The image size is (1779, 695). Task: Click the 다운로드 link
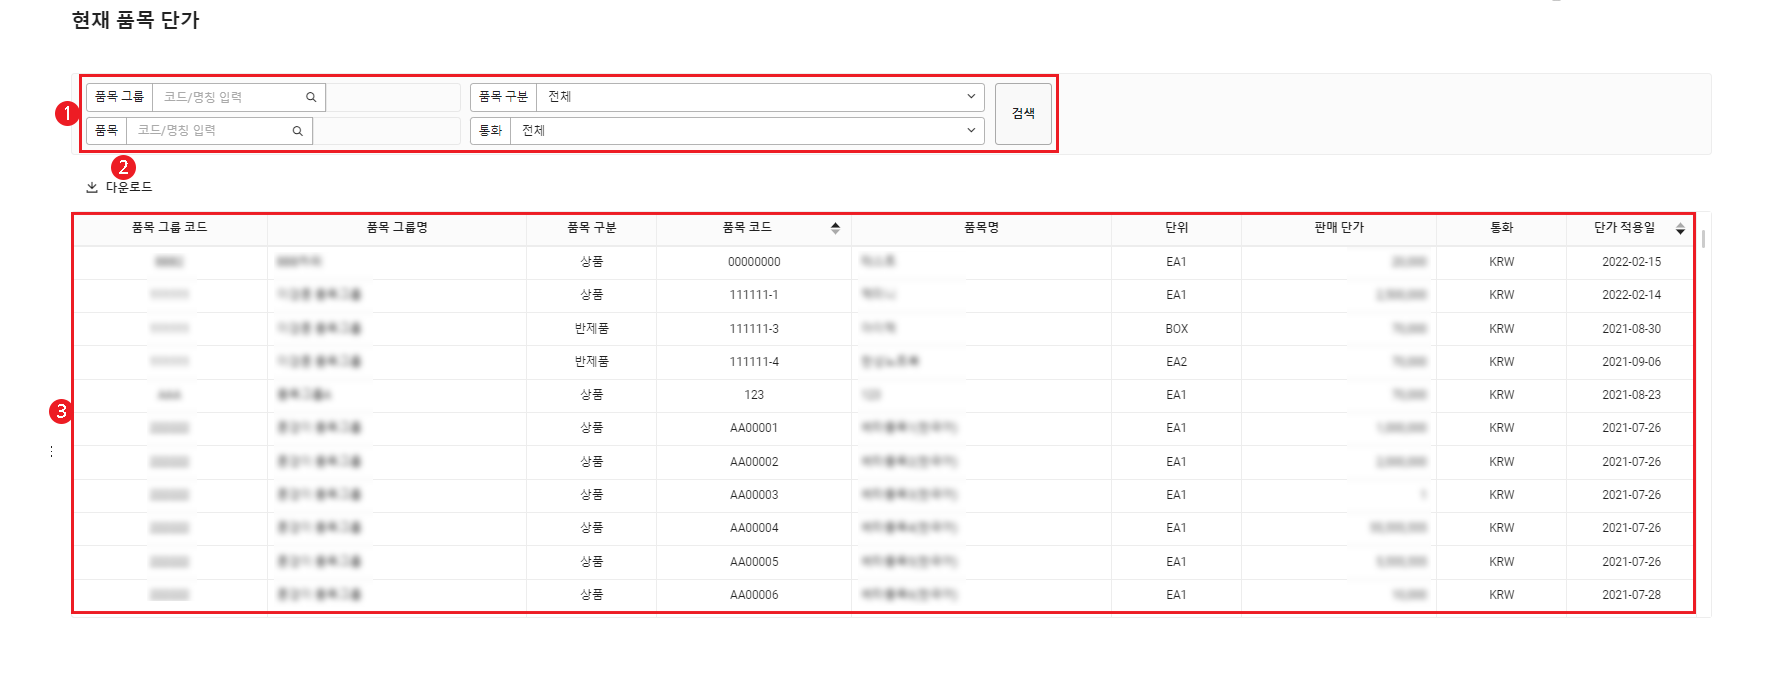click(x=129, y=188)
